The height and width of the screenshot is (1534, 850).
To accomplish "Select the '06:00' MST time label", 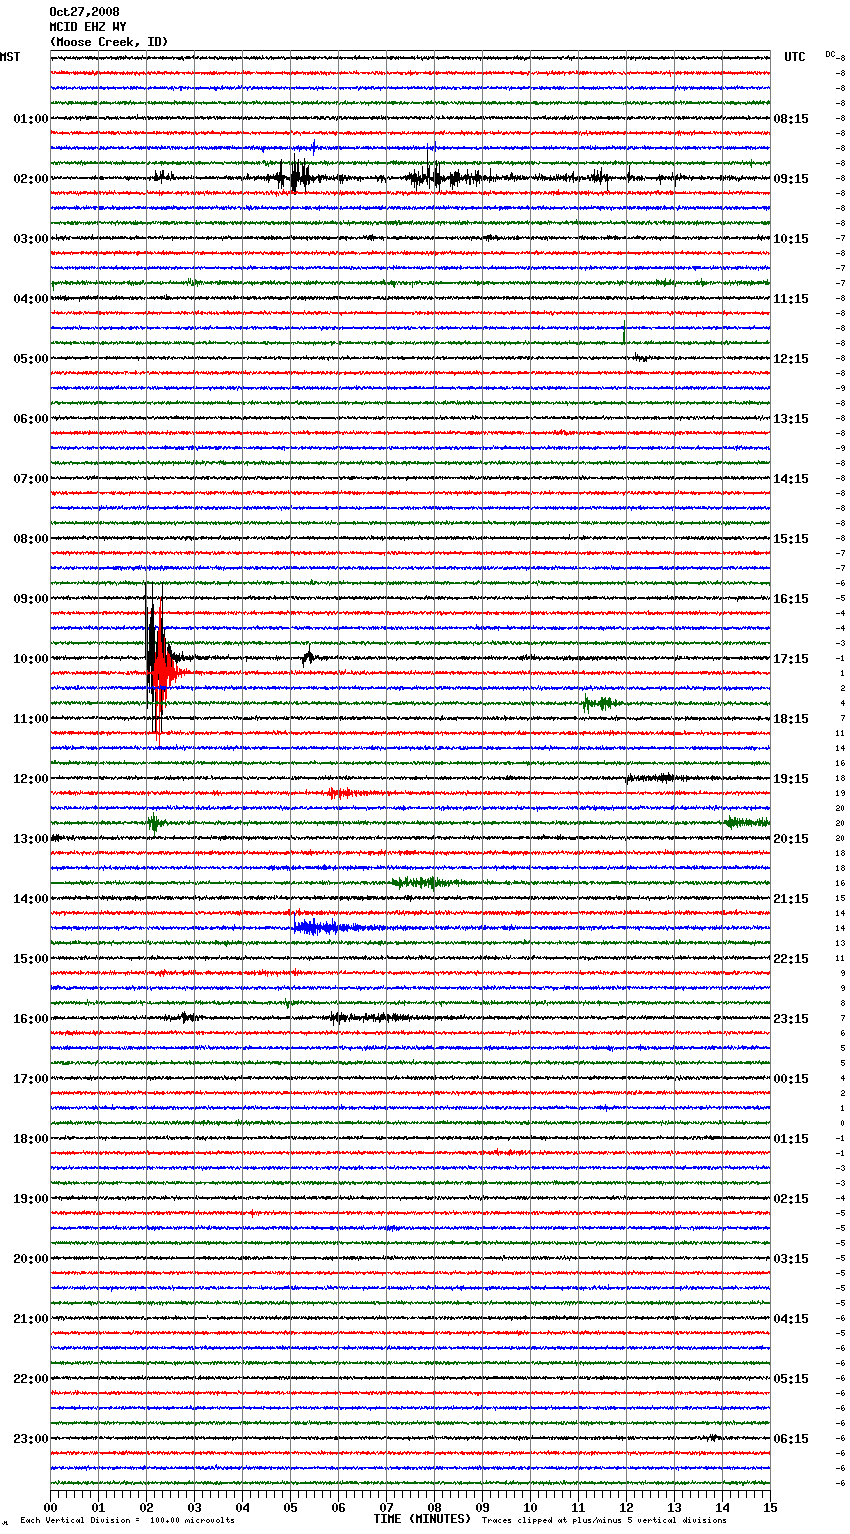I will [31, 419].
